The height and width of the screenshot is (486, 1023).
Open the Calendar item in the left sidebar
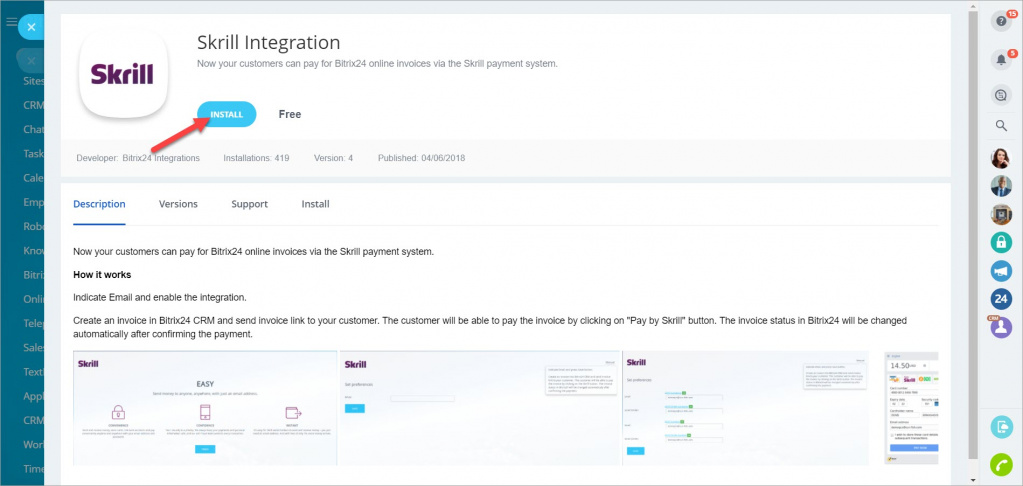click(34, 178)
